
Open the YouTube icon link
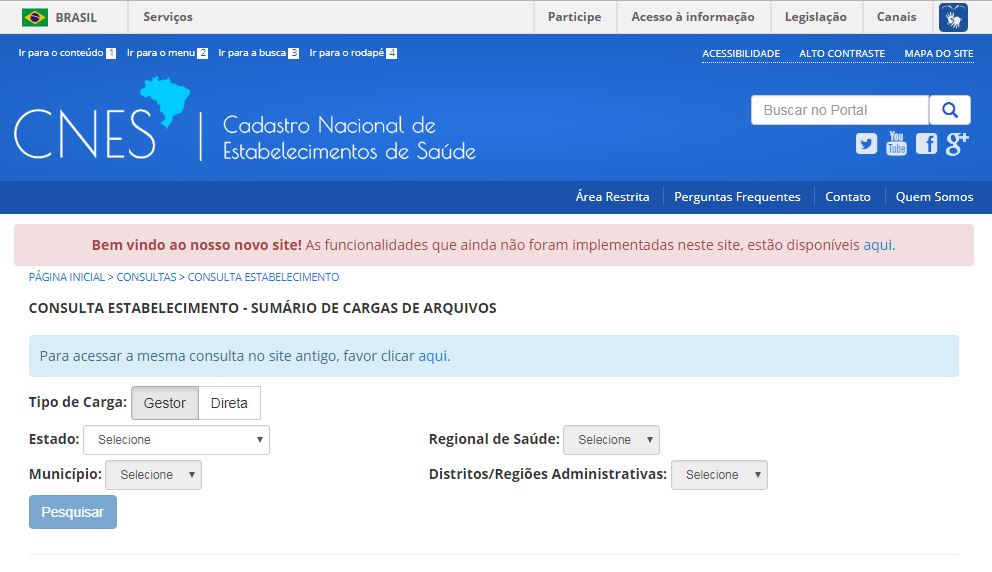[x=896, y=143]
